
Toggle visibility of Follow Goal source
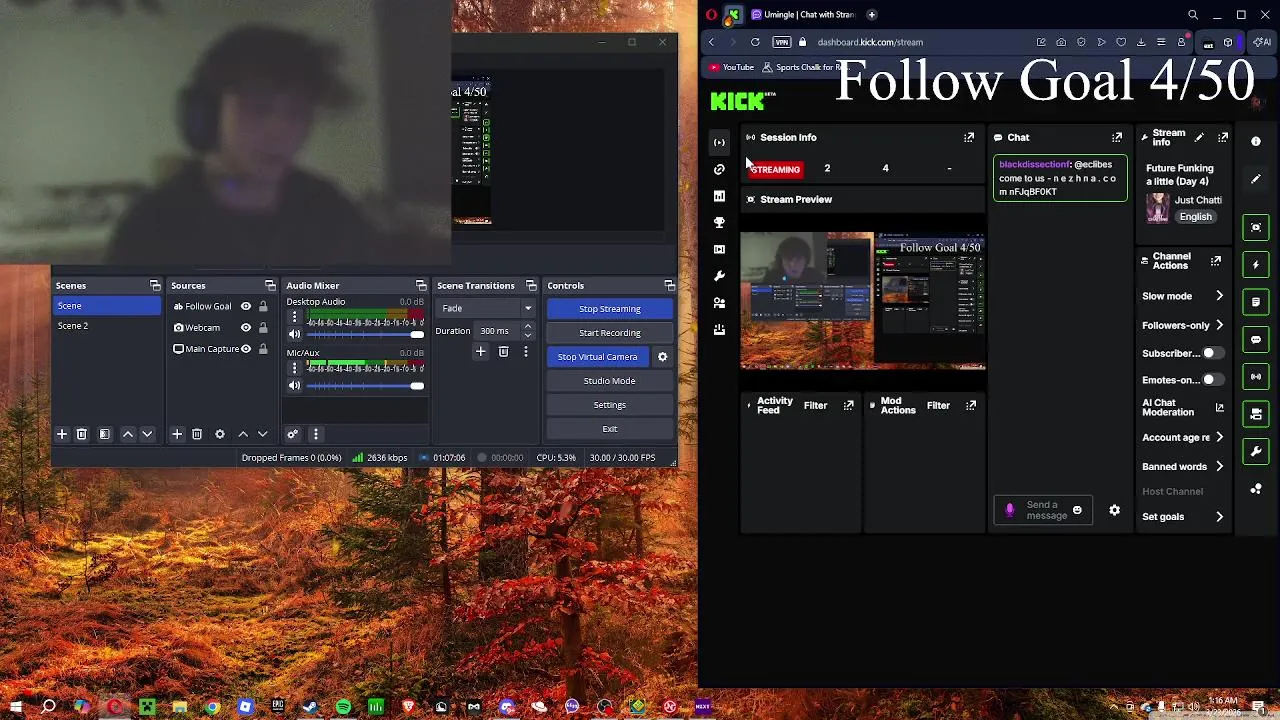[246, 307]
